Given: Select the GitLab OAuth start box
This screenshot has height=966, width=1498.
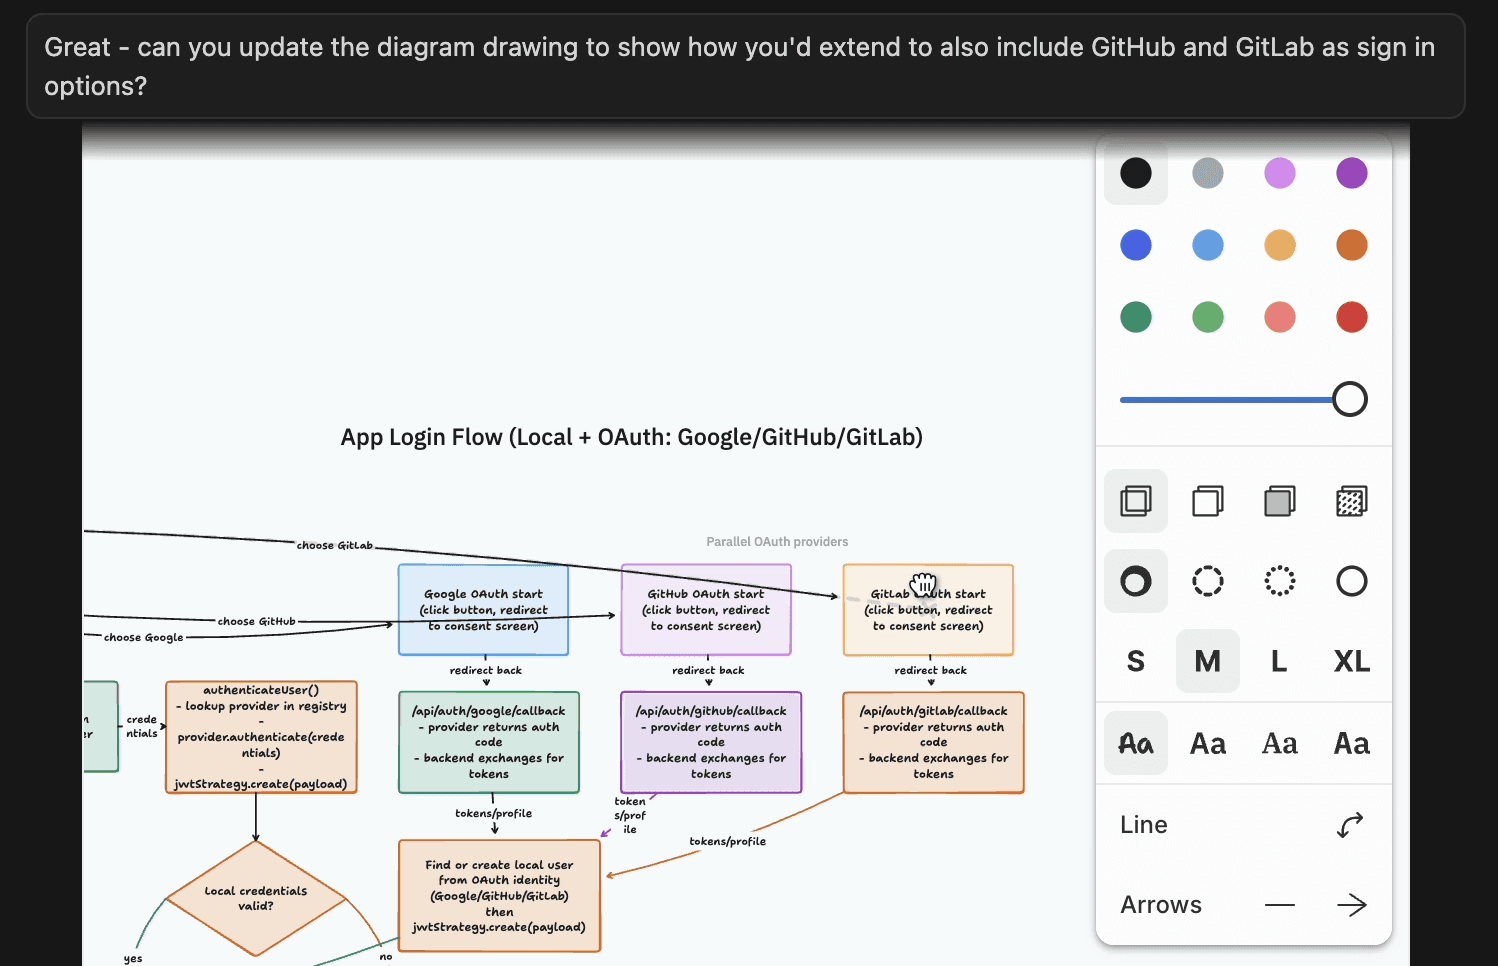Looking at the screenshot, I should tap(928, 610).
